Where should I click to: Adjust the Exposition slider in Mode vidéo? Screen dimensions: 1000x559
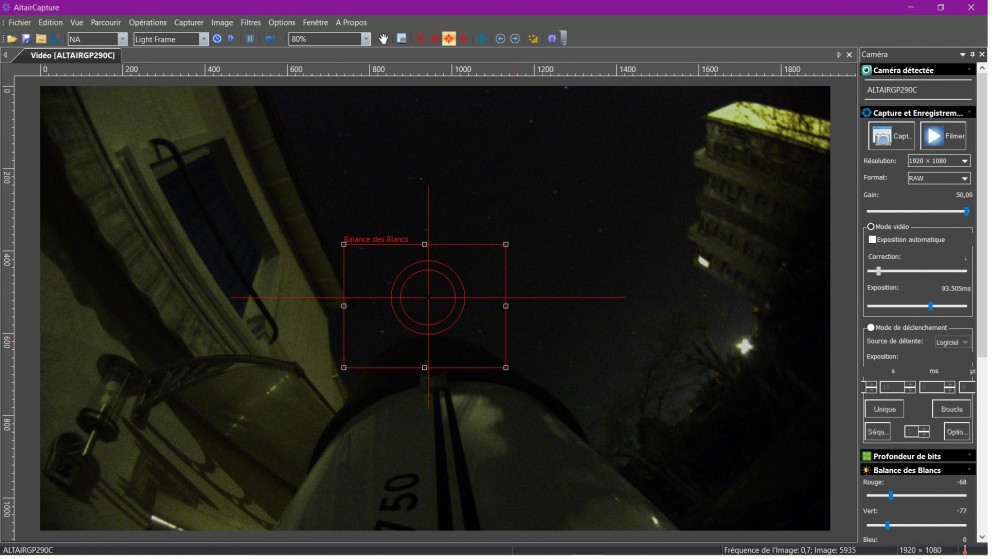[917, 307]
